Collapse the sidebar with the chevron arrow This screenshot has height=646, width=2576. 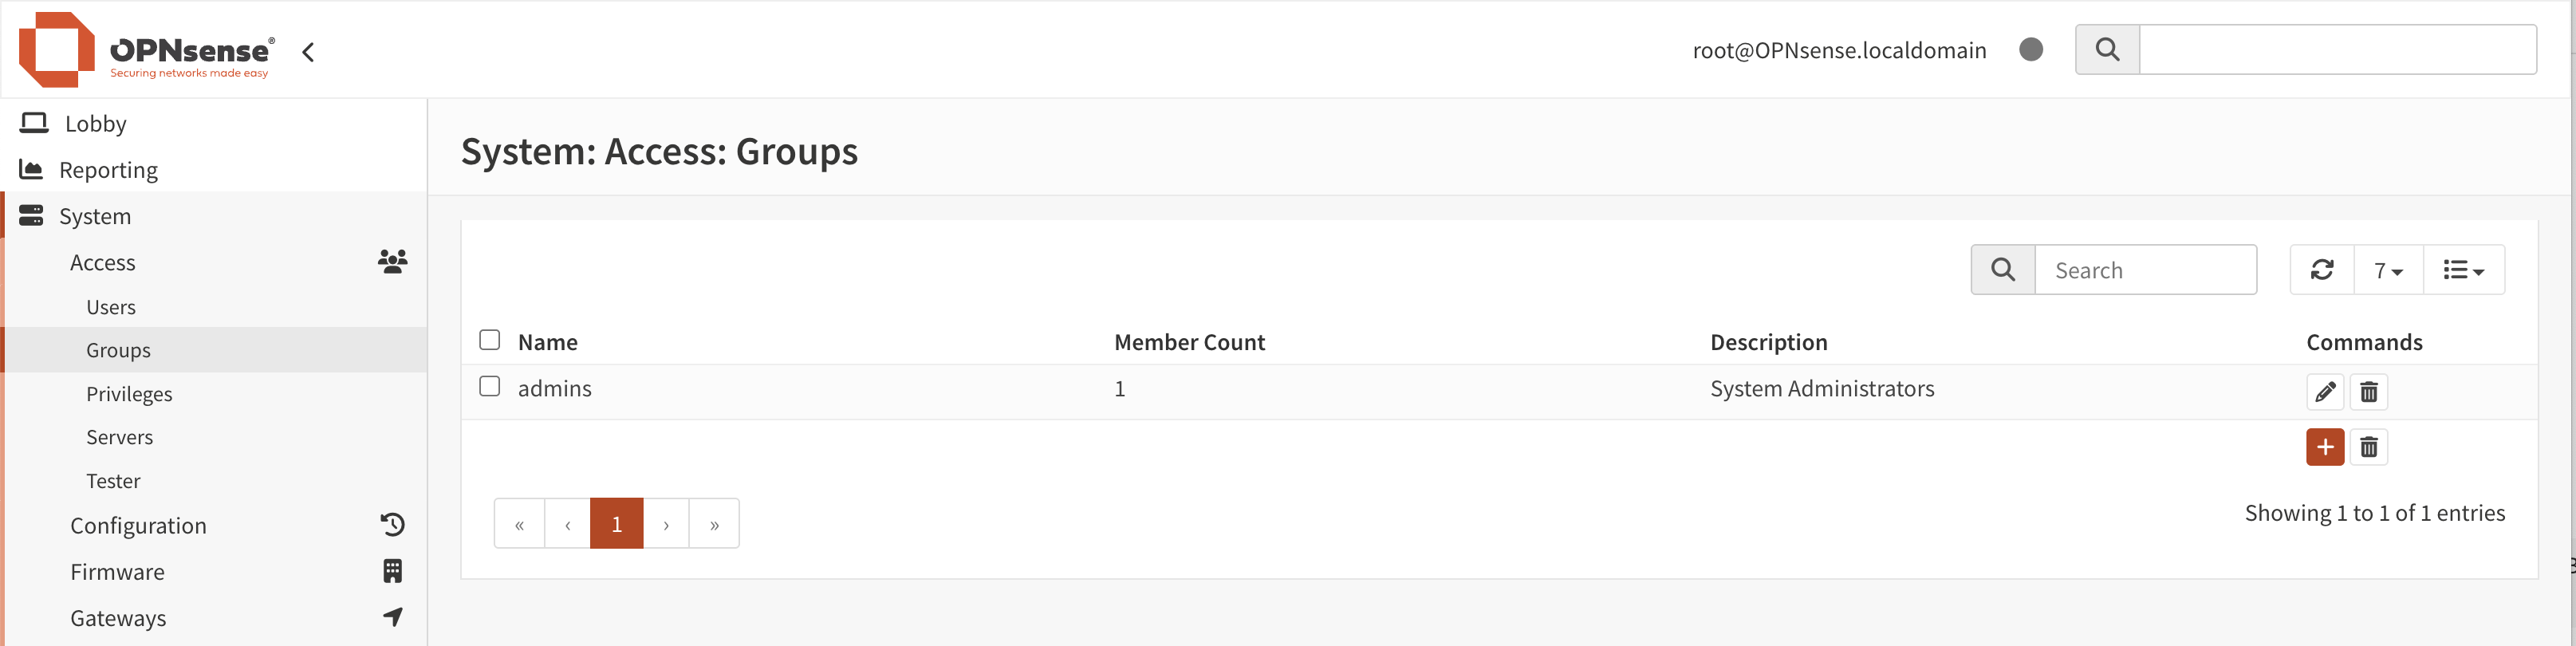[x=308, y=52]
